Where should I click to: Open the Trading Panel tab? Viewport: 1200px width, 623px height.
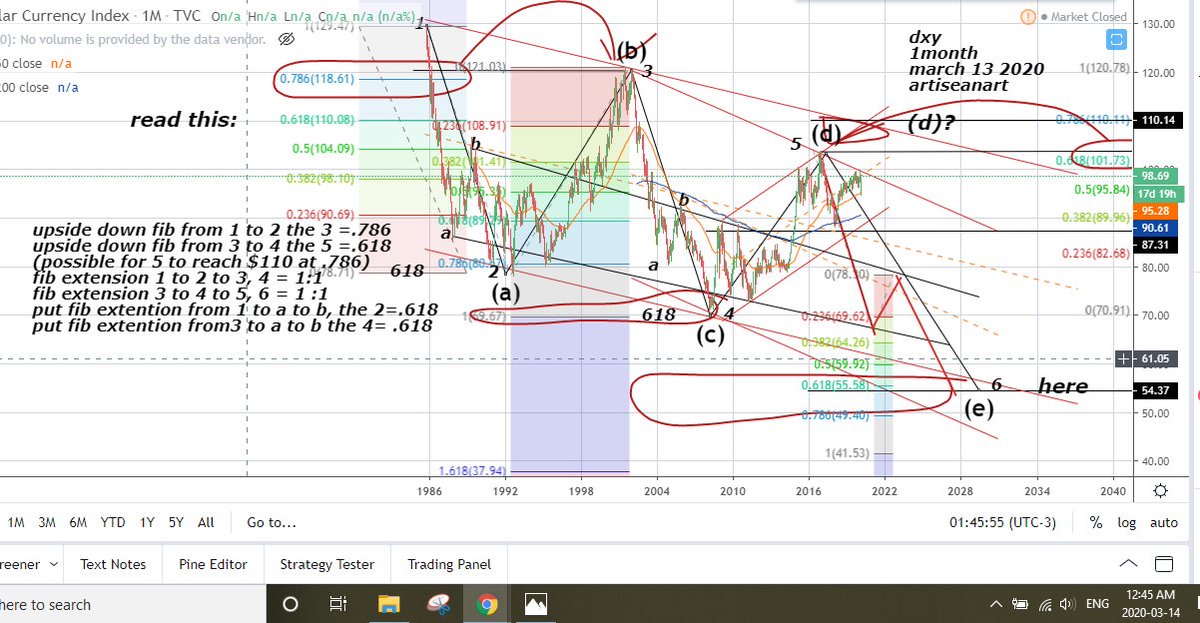(449, 564)
